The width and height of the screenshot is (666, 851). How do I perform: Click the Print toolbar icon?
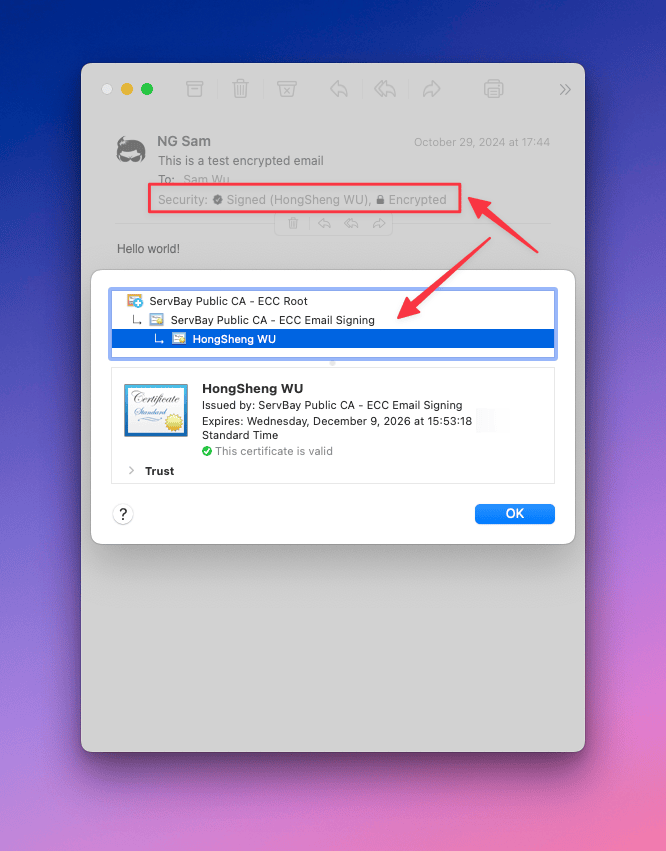pos(493,88)
